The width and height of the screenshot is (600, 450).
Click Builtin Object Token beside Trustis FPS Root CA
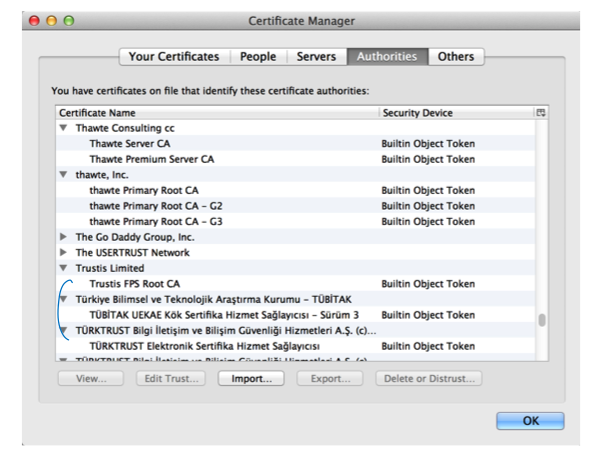[428, 284]
